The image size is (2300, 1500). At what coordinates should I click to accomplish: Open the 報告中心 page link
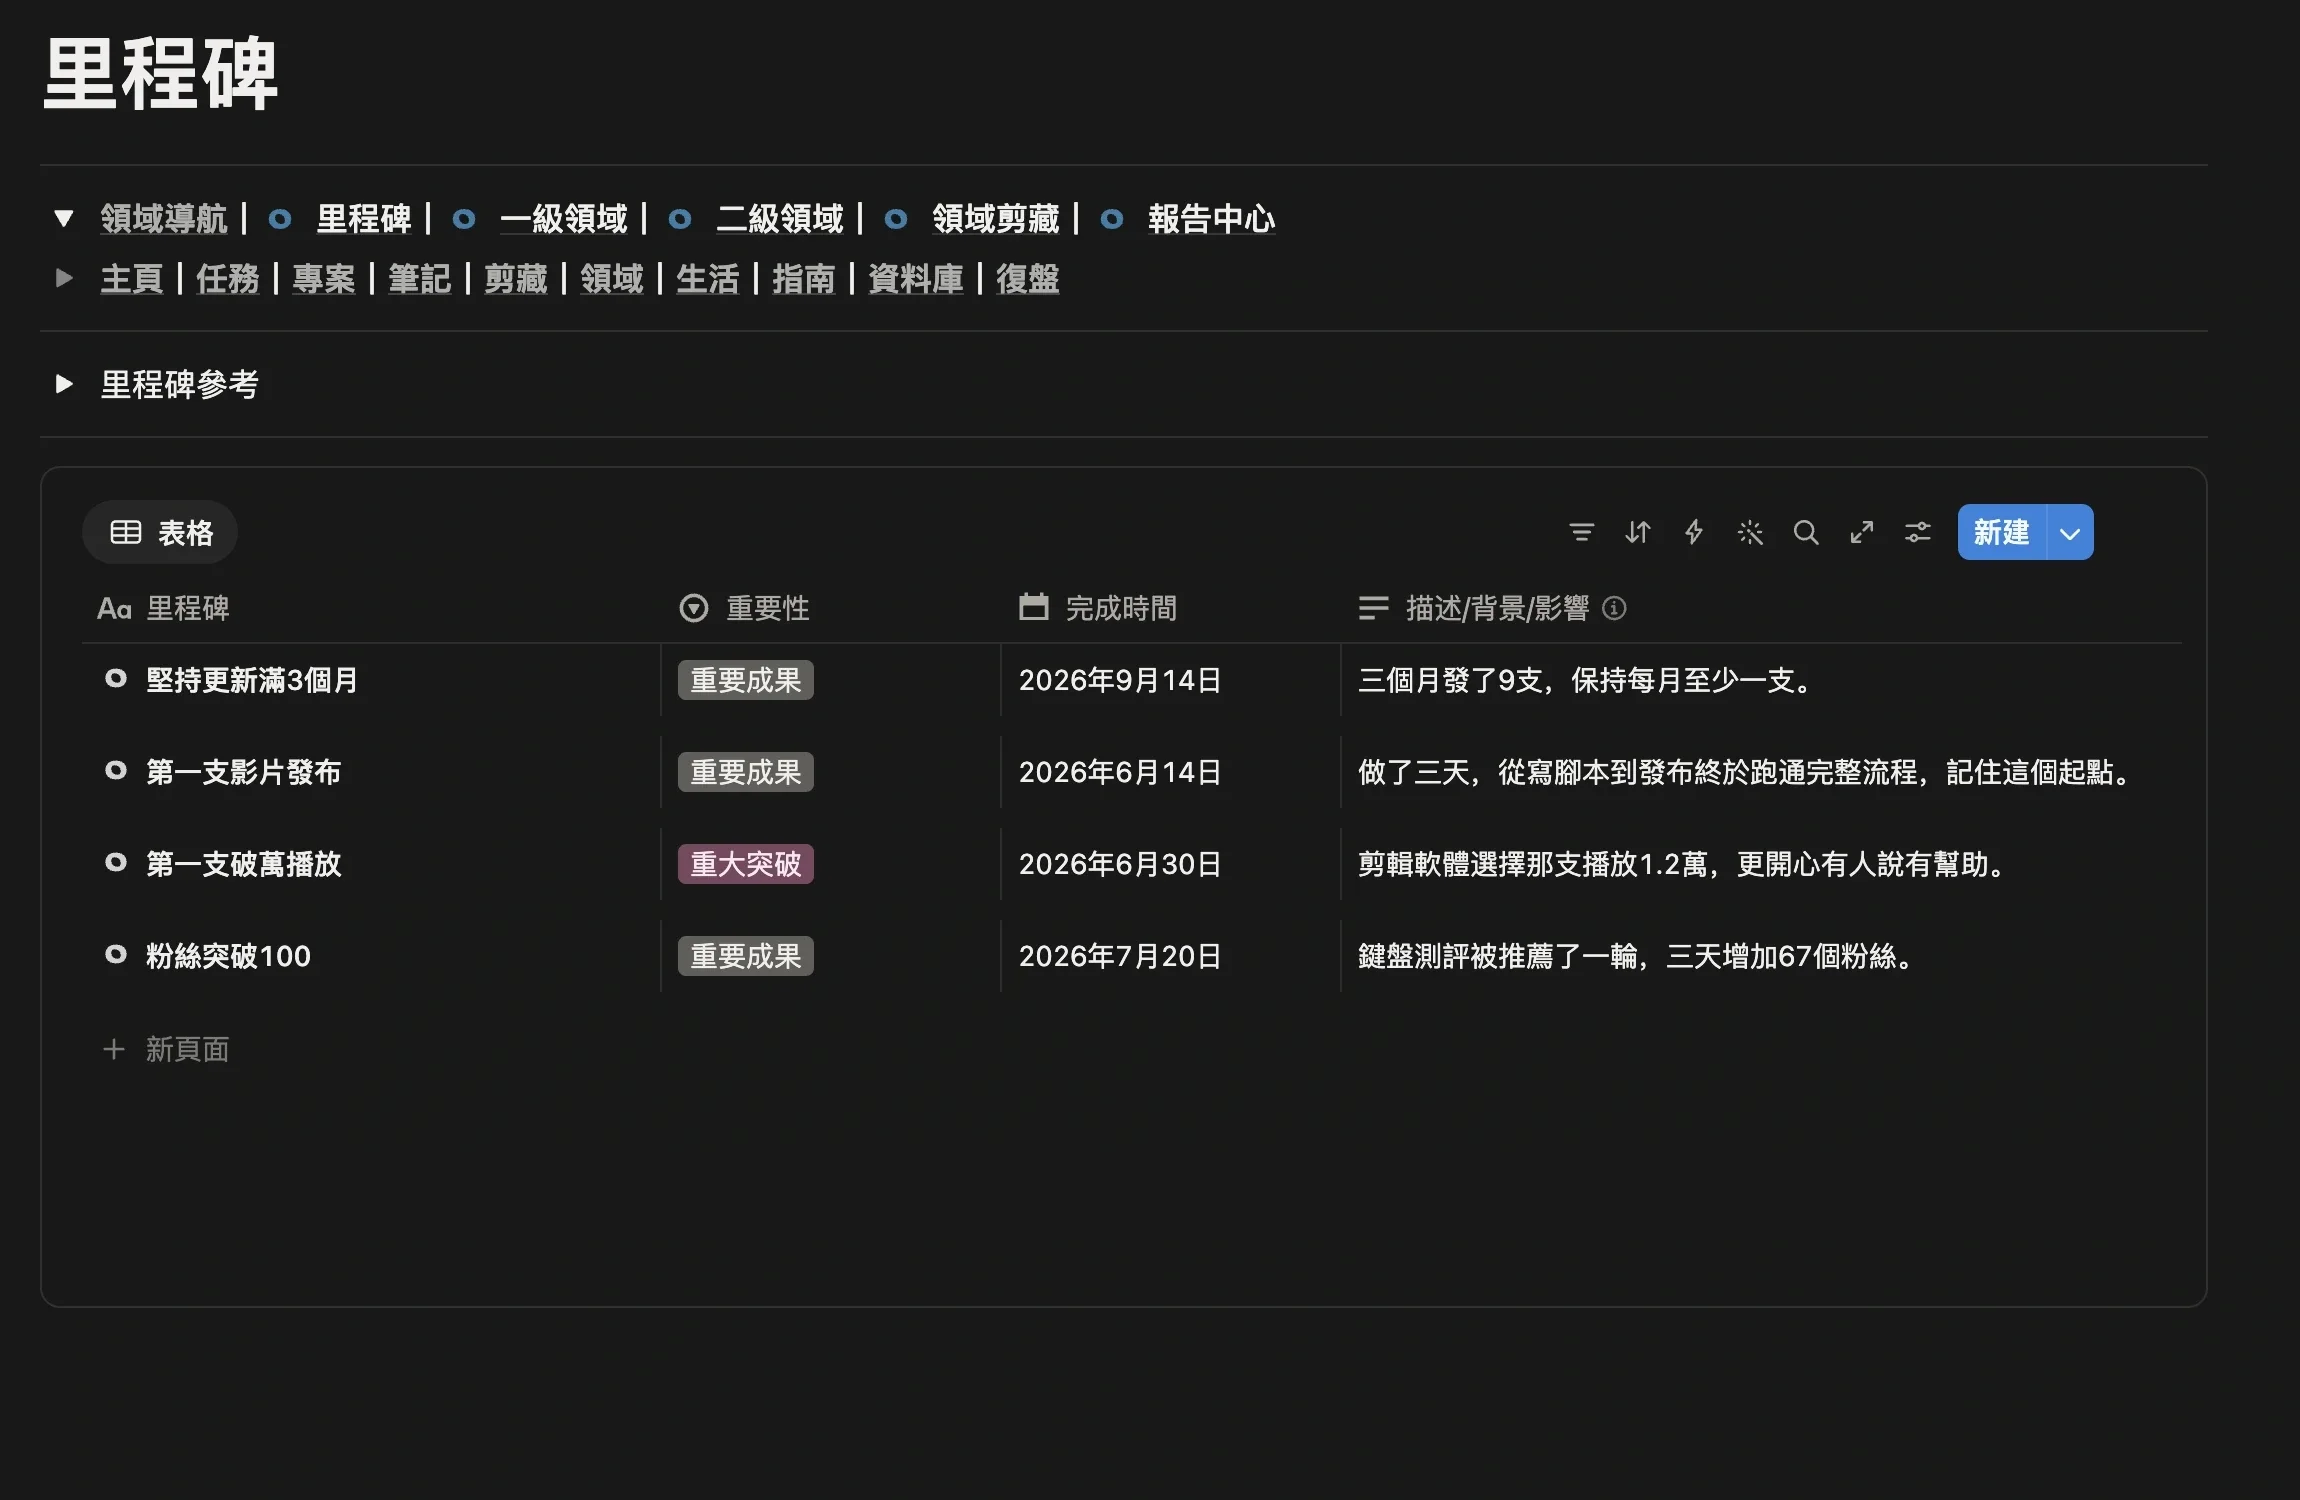1212,218
